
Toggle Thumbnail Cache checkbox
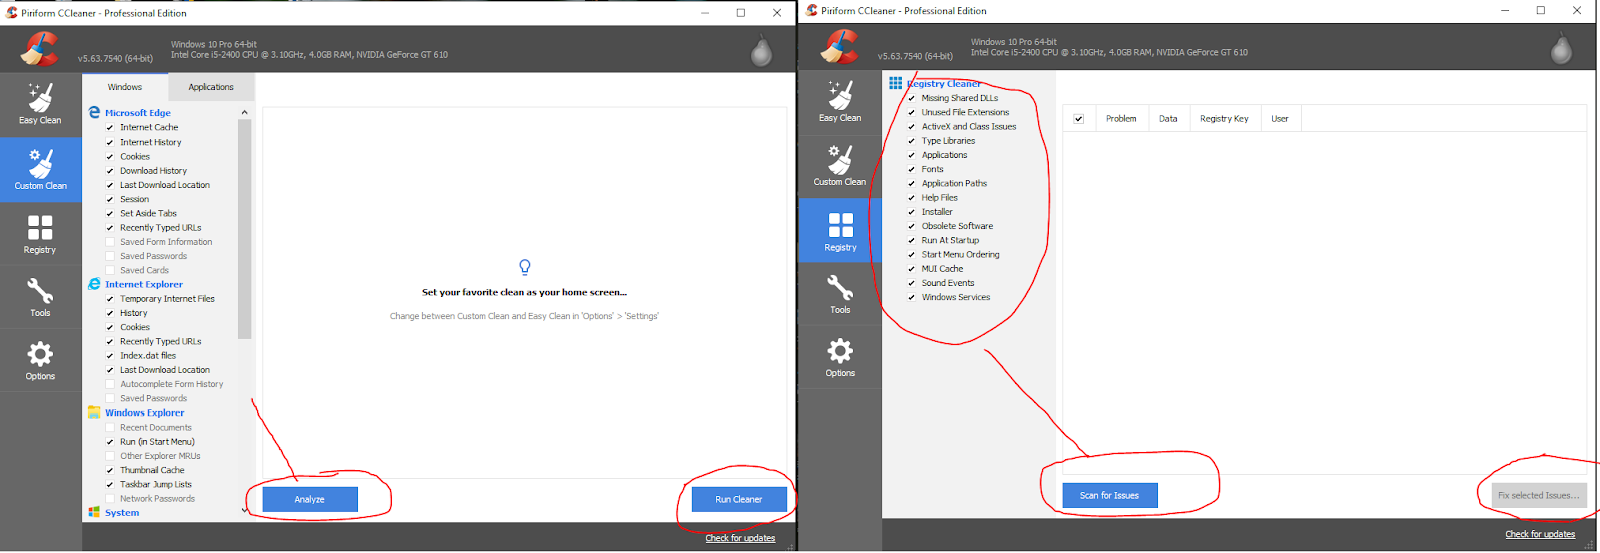click(x=110, y=470)
